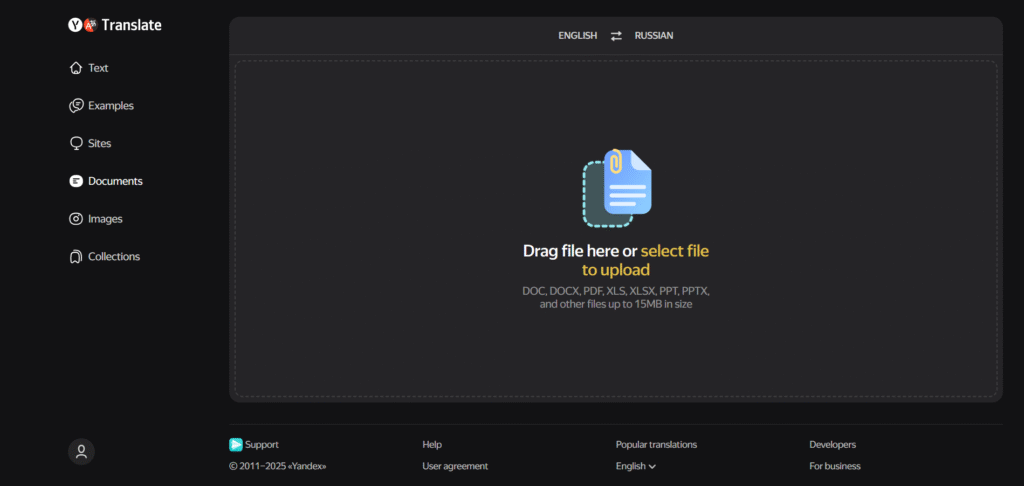
Task: Open the Popular translations link
Action: (x=656, y=444)
